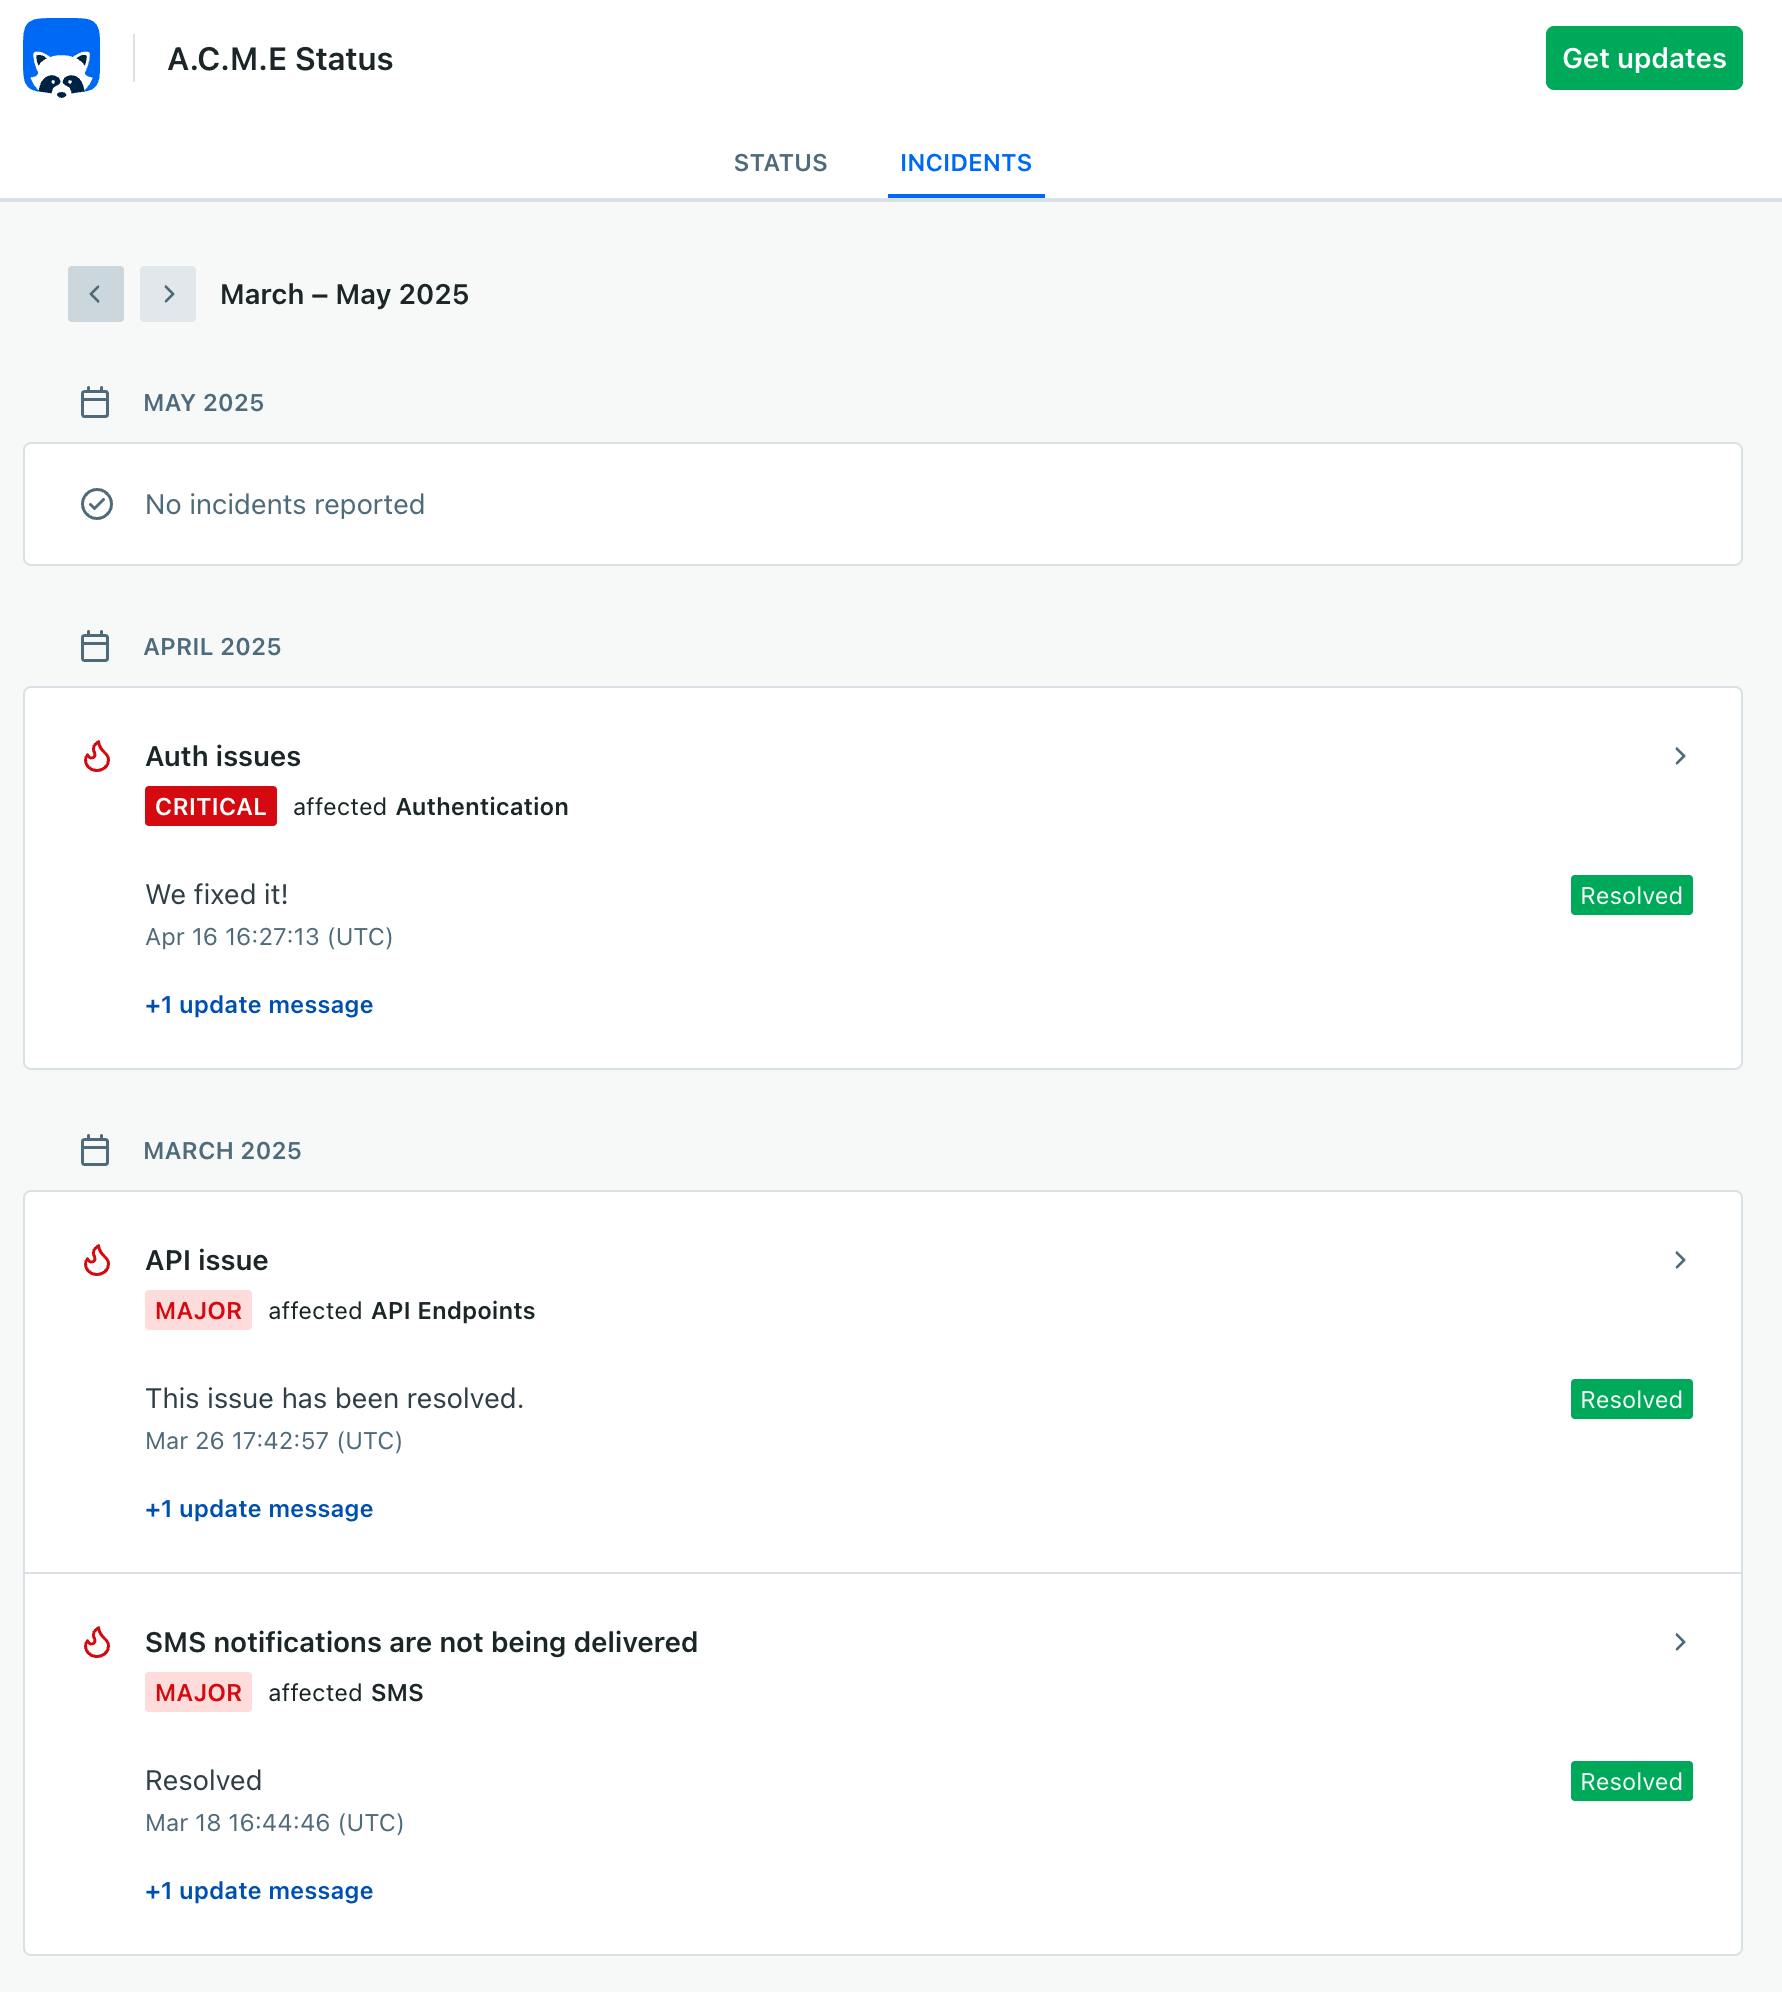Viewport: 1782px width, 1992px height.
Task: Click the flame icon for Auth issues
Action: [x=97, y=756]
